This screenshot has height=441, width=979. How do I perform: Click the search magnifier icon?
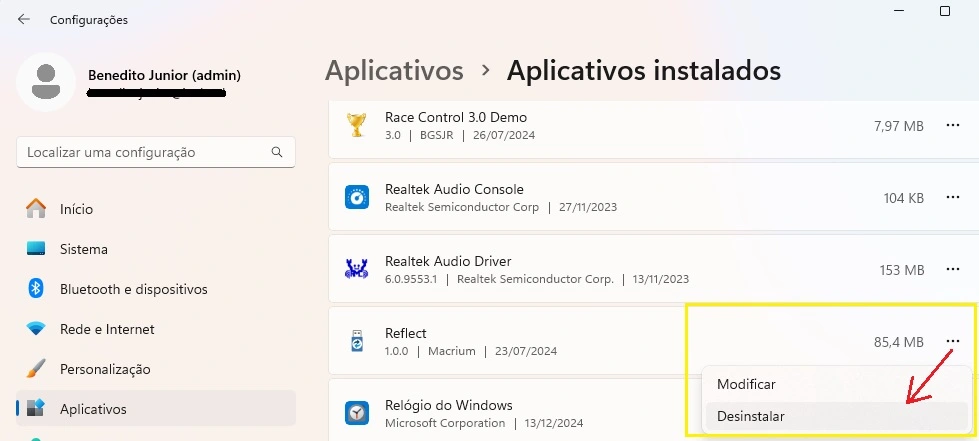click(277, 152)
